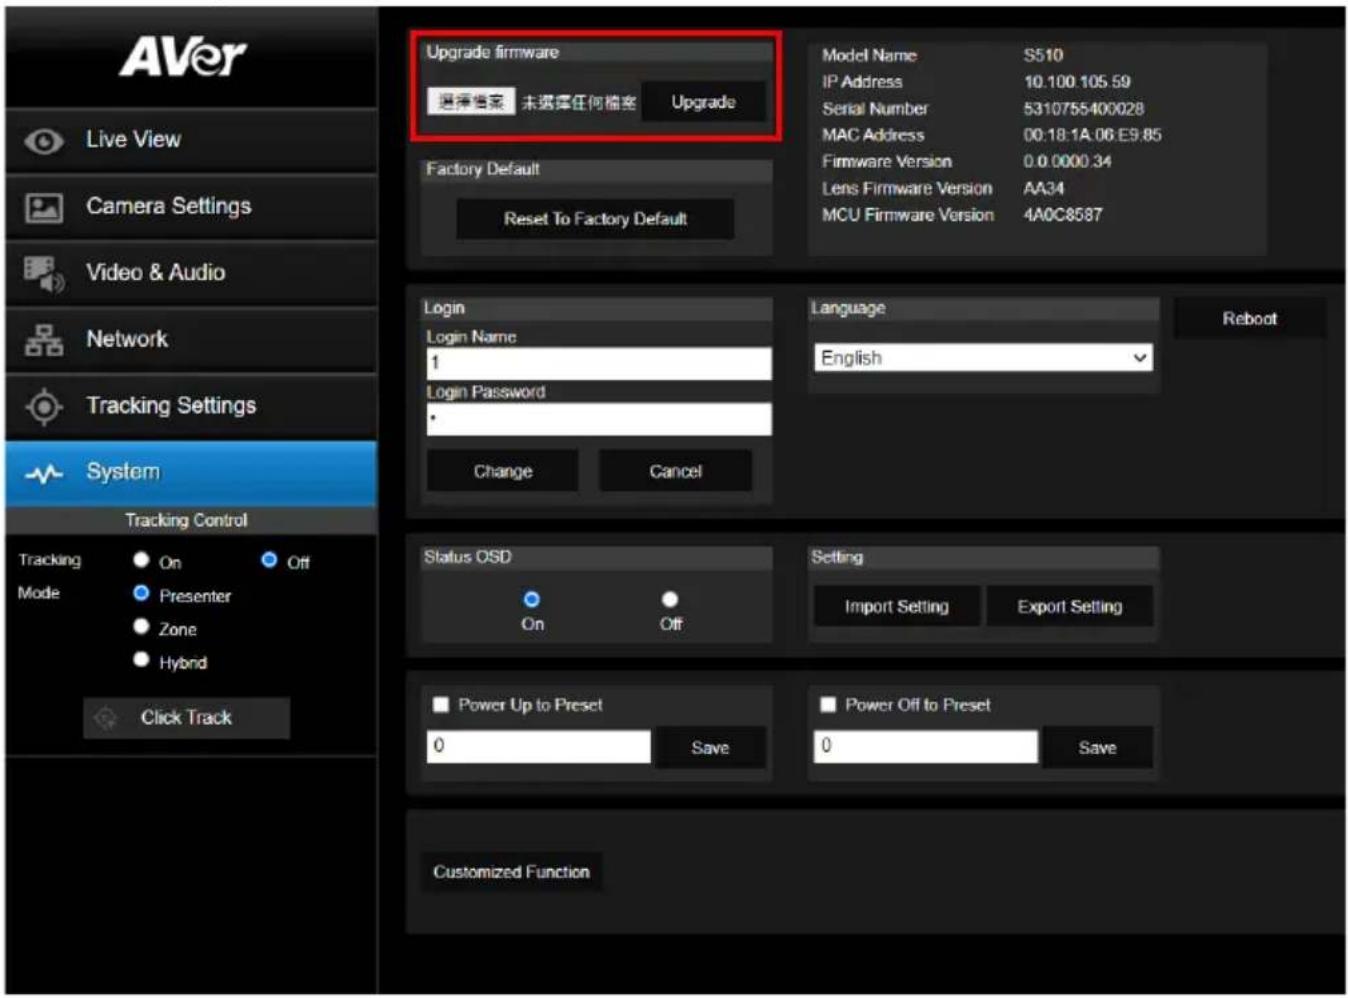
Task: Click Export Setting button
Action: tap(1069, 607)
